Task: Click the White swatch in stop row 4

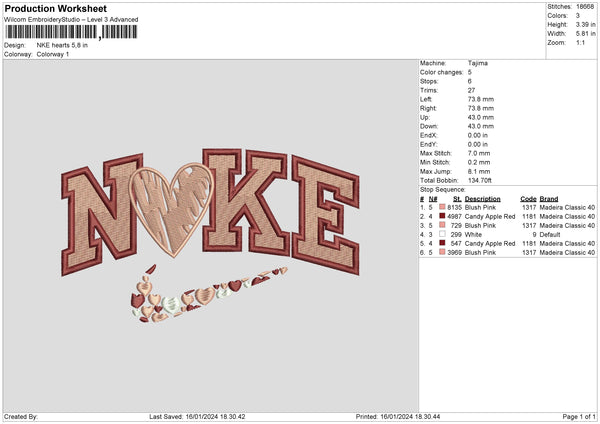Action: (x=442, y=234)
